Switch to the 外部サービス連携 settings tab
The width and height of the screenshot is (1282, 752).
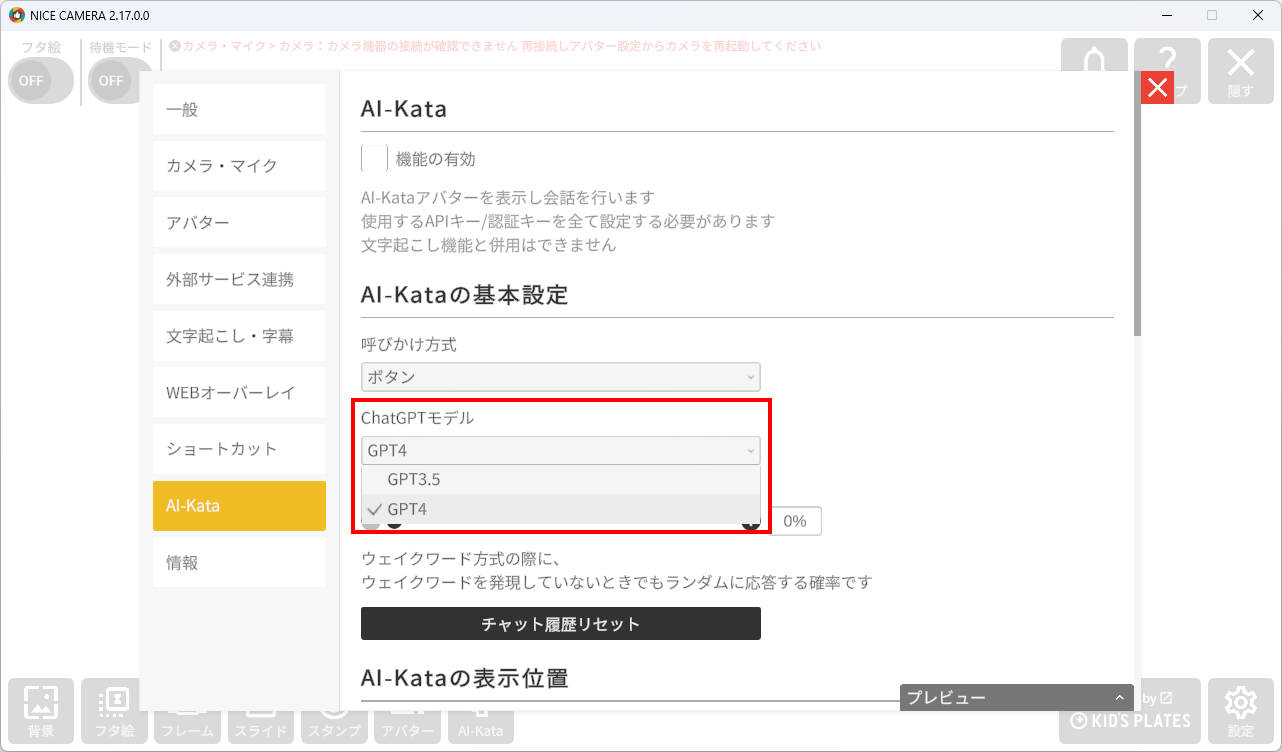tap(239, 279)
